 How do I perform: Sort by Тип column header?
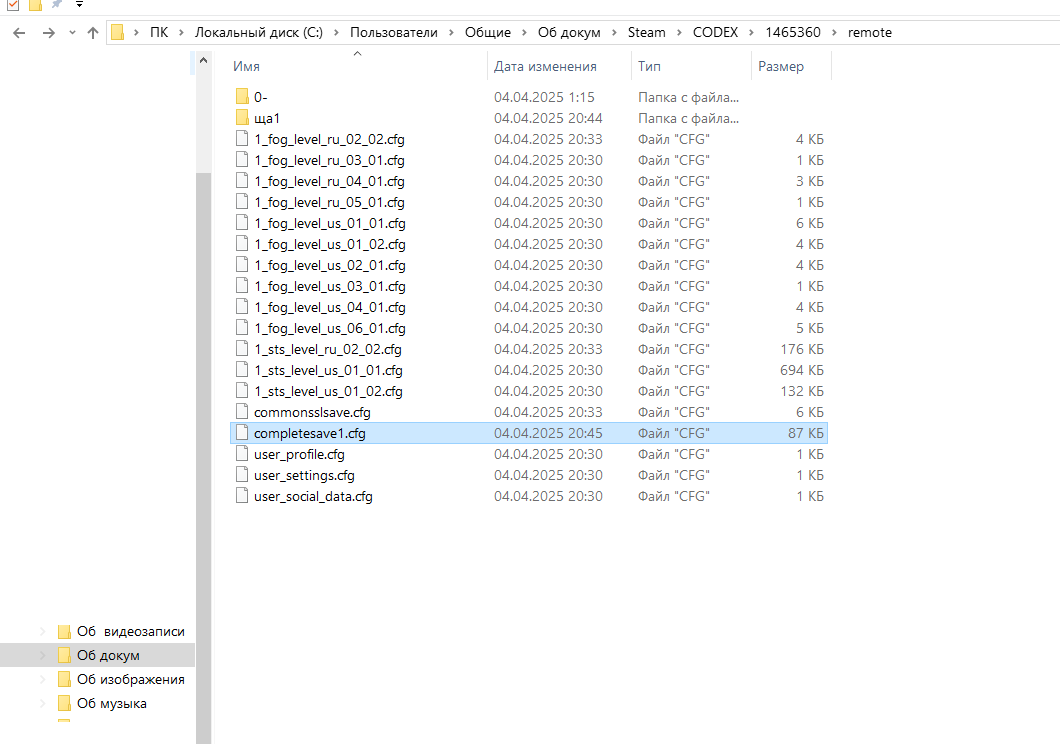[649, 66]
